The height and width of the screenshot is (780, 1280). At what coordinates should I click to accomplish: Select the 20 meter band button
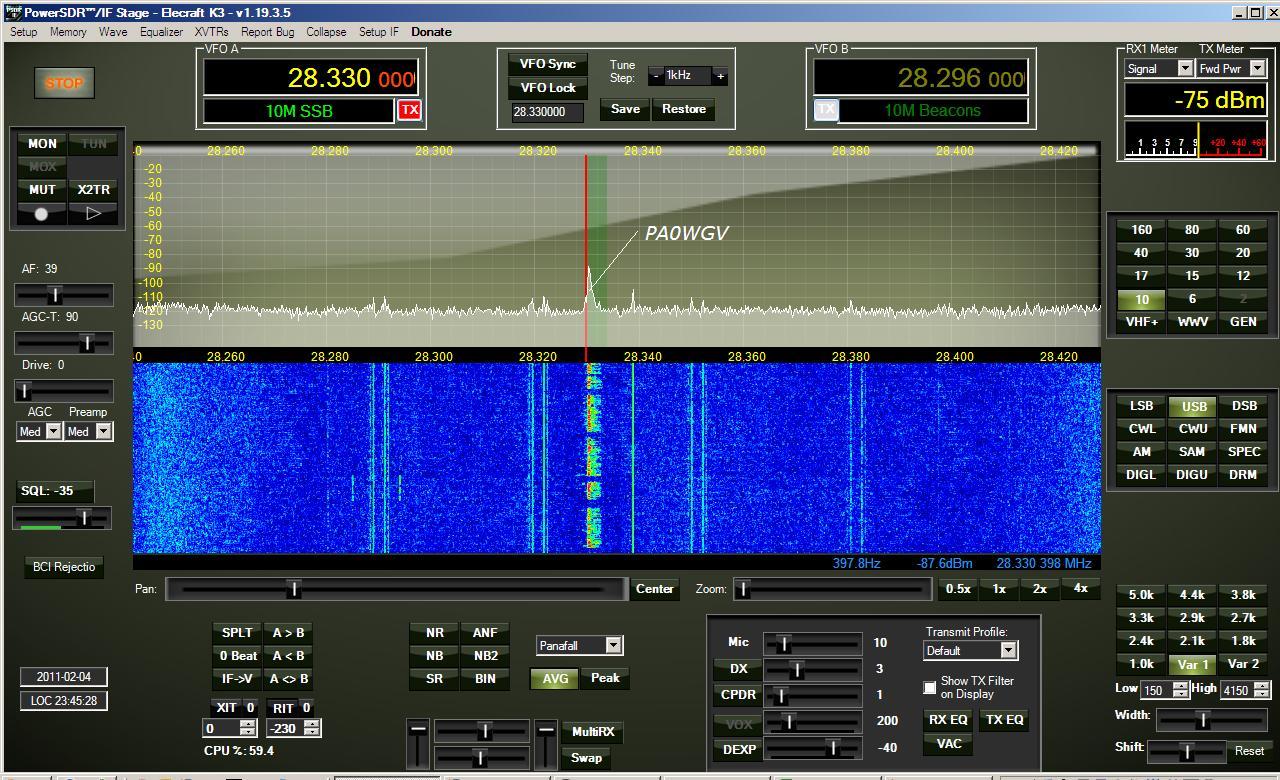(x=1243, y=254)
